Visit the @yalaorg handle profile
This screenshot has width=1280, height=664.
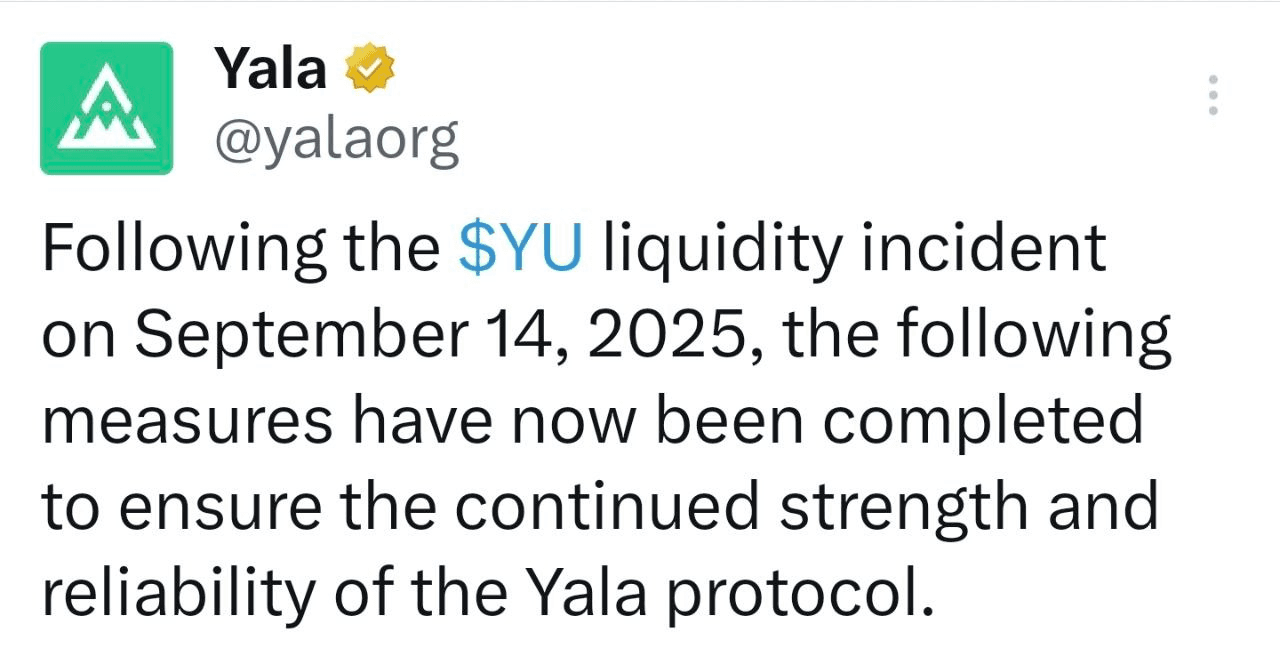click(x=337, y=139)
